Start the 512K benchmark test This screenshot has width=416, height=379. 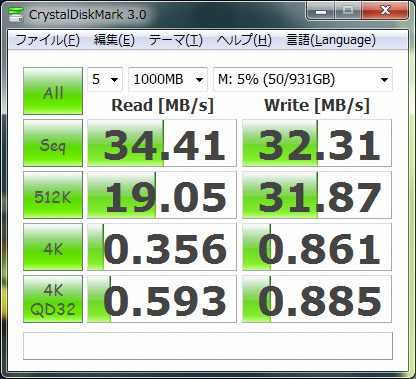coord(53,195)
